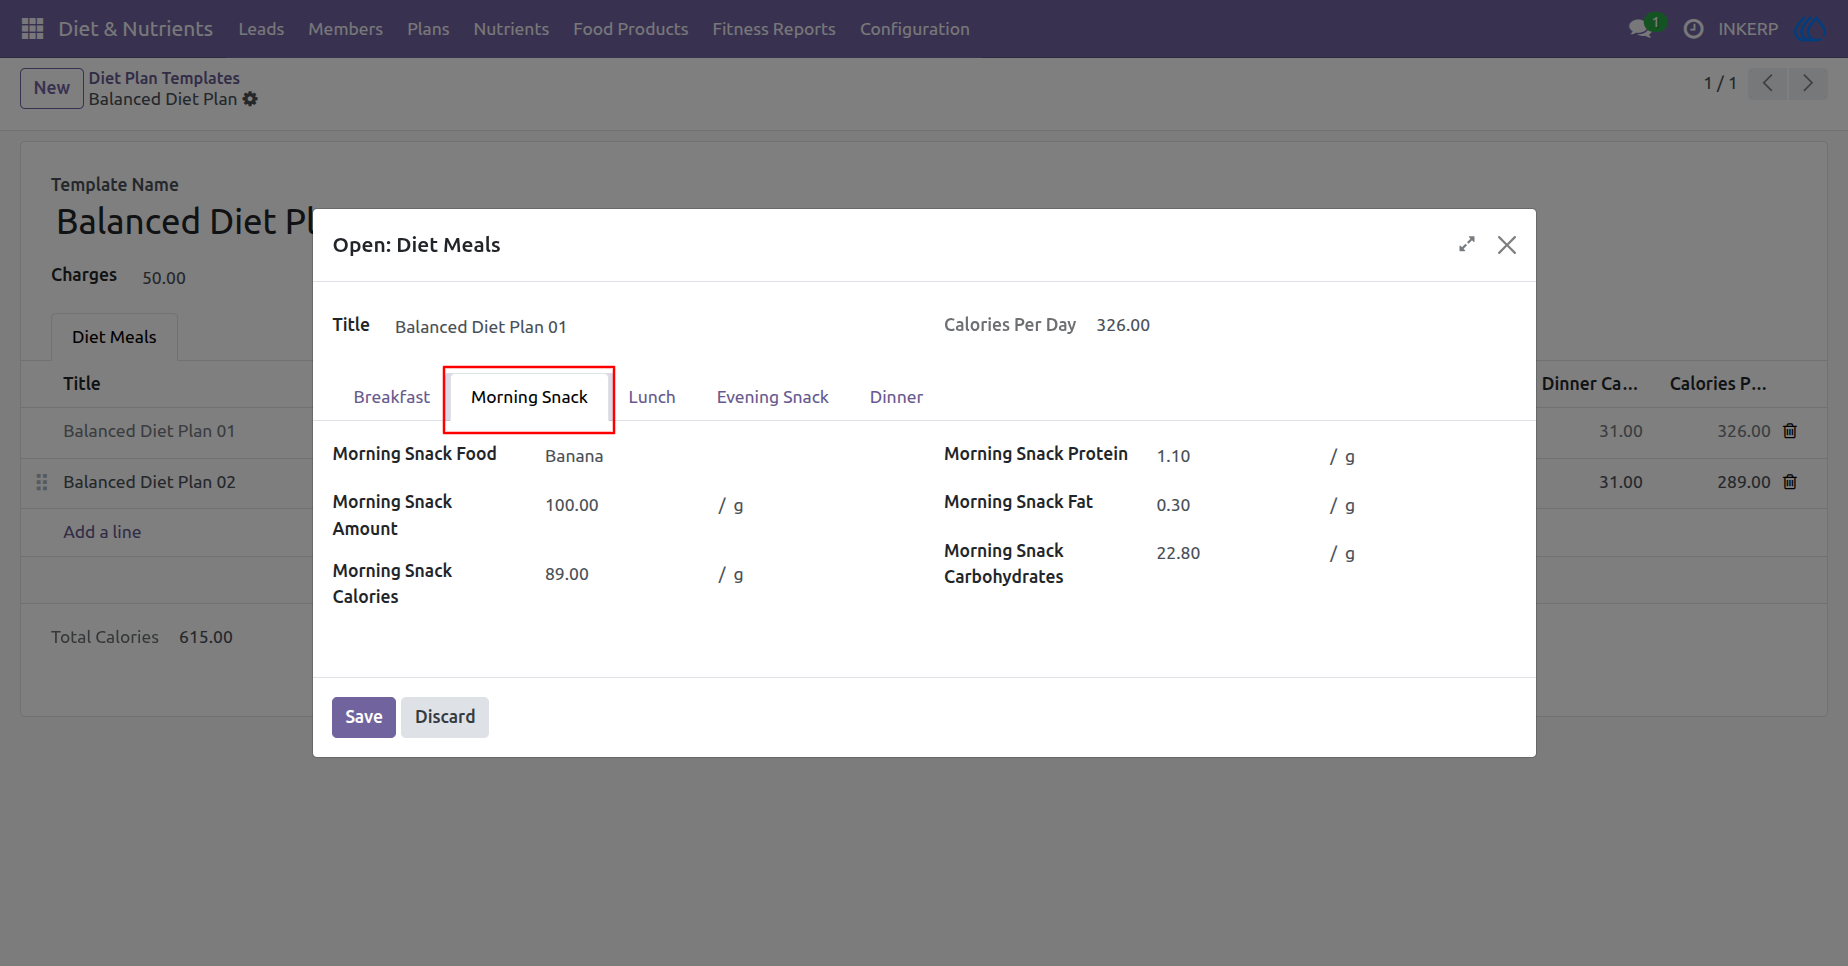
Task: Grab the drag handle of Balanced Diet Plan 02
Action: tap(42, 482)
